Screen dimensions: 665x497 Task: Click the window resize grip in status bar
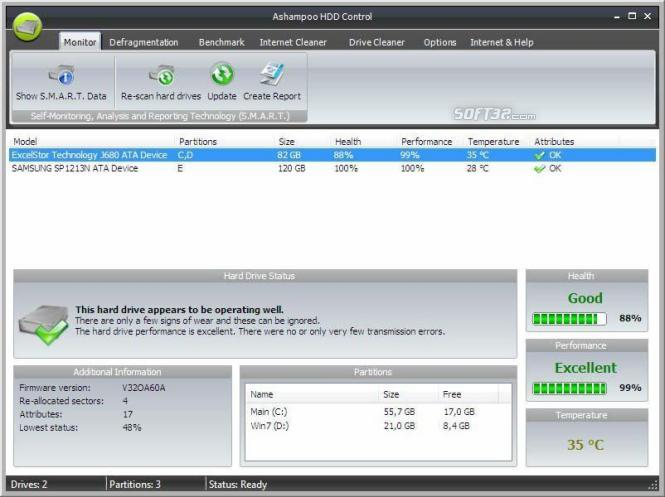coord(653,485)
